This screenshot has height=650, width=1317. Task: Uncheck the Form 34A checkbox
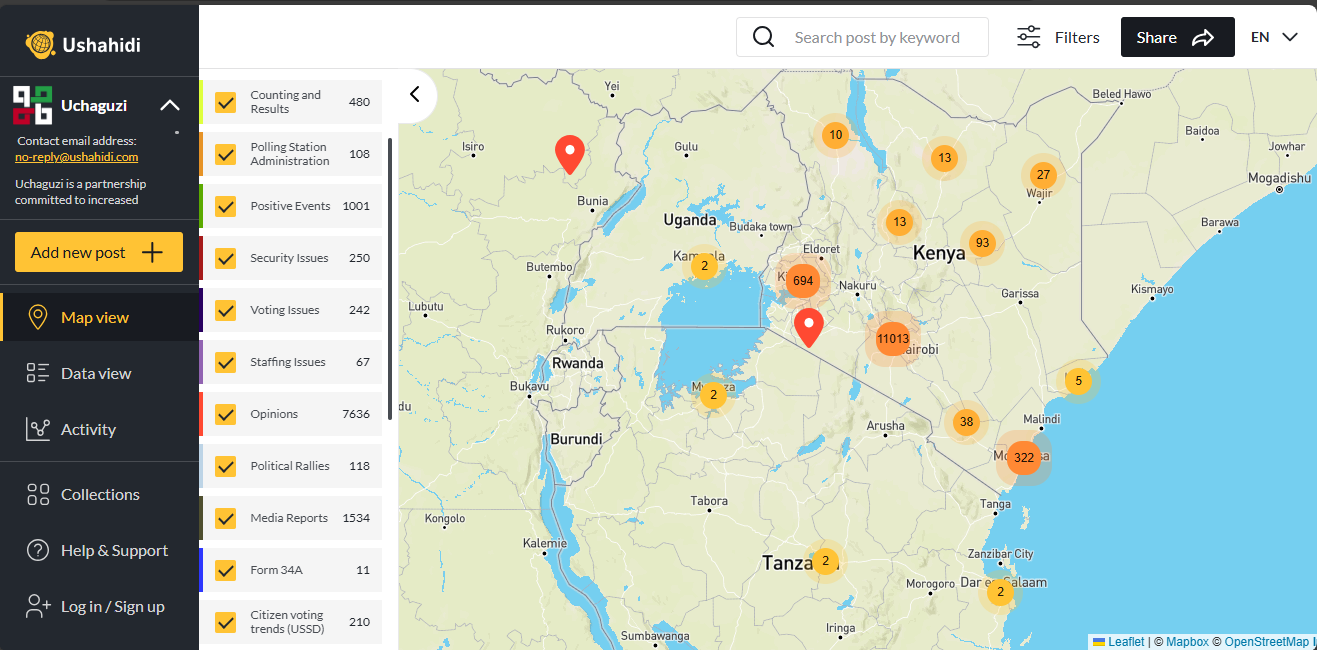pyautogui.click(x=226, y=570)
